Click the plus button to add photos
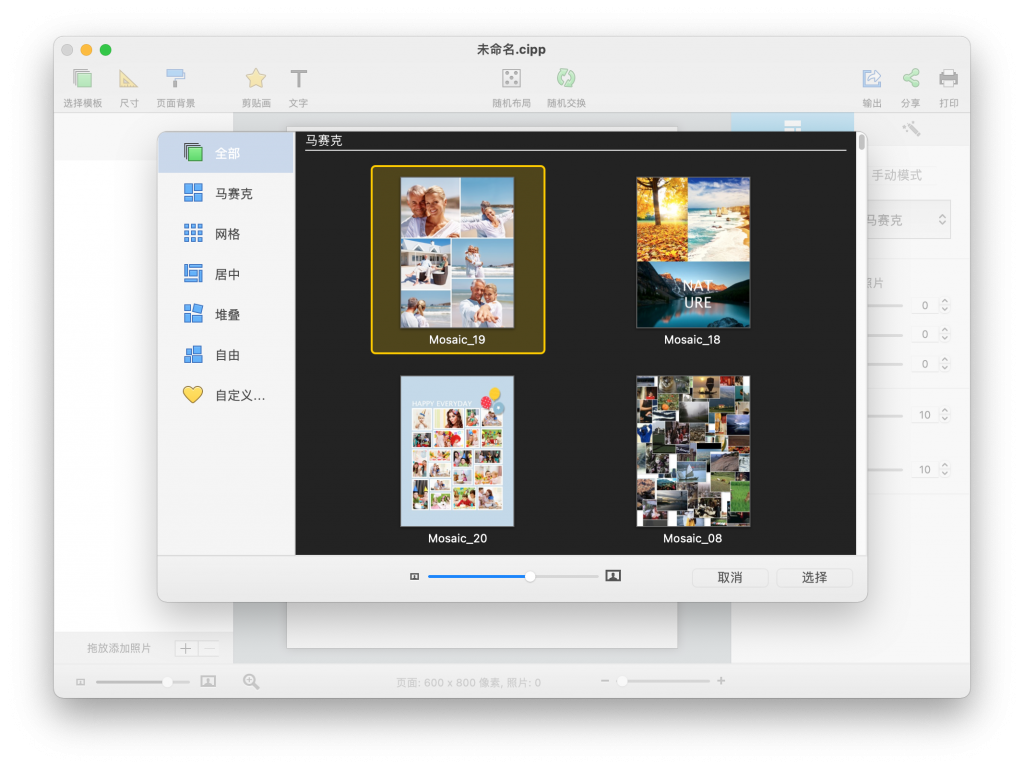 [x=185, y=648]
